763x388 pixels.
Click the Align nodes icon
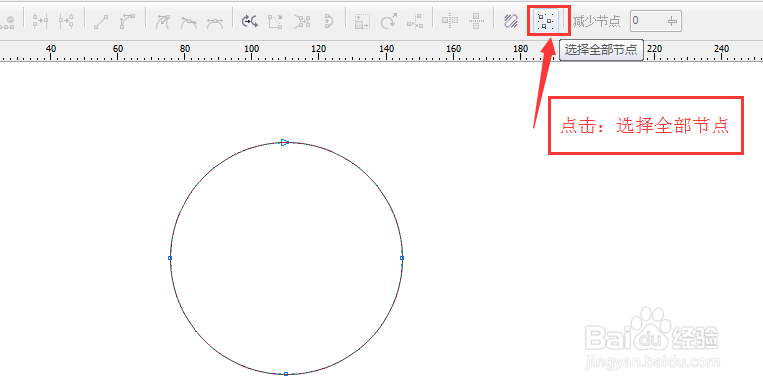pyautogui.click(x=415, y=21)
